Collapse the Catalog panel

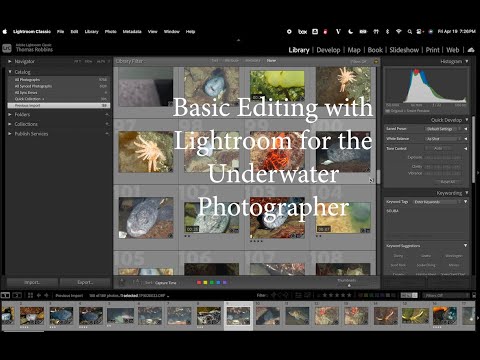coord(10,72)
